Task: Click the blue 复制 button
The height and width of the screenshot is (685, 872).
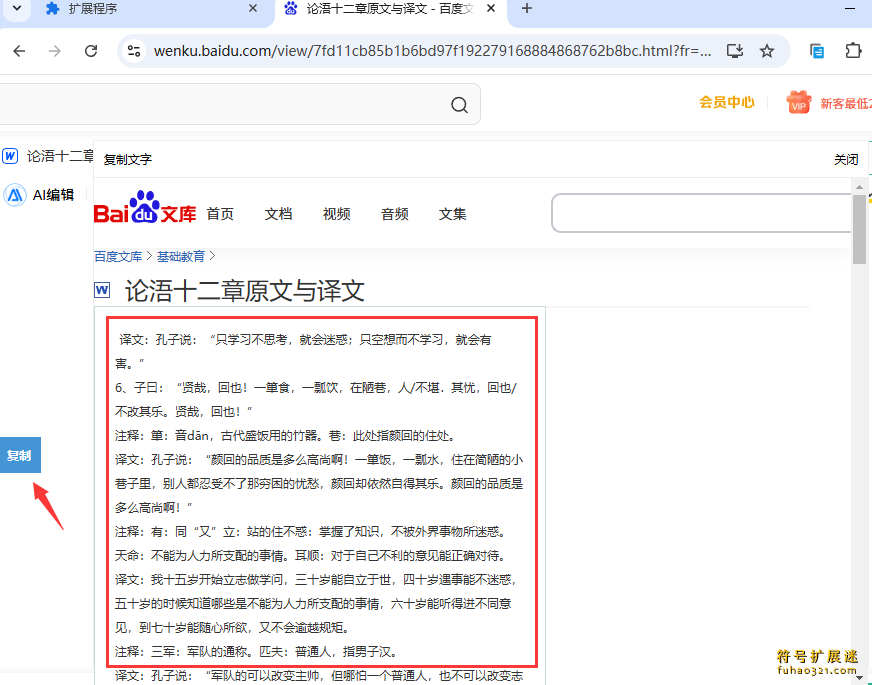Action: tap(20, 455)
